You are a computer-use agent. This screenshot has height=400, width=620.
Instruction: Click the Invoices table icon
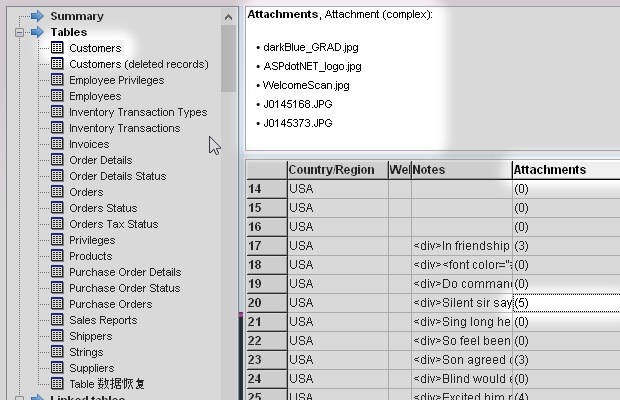click(57, 144)
